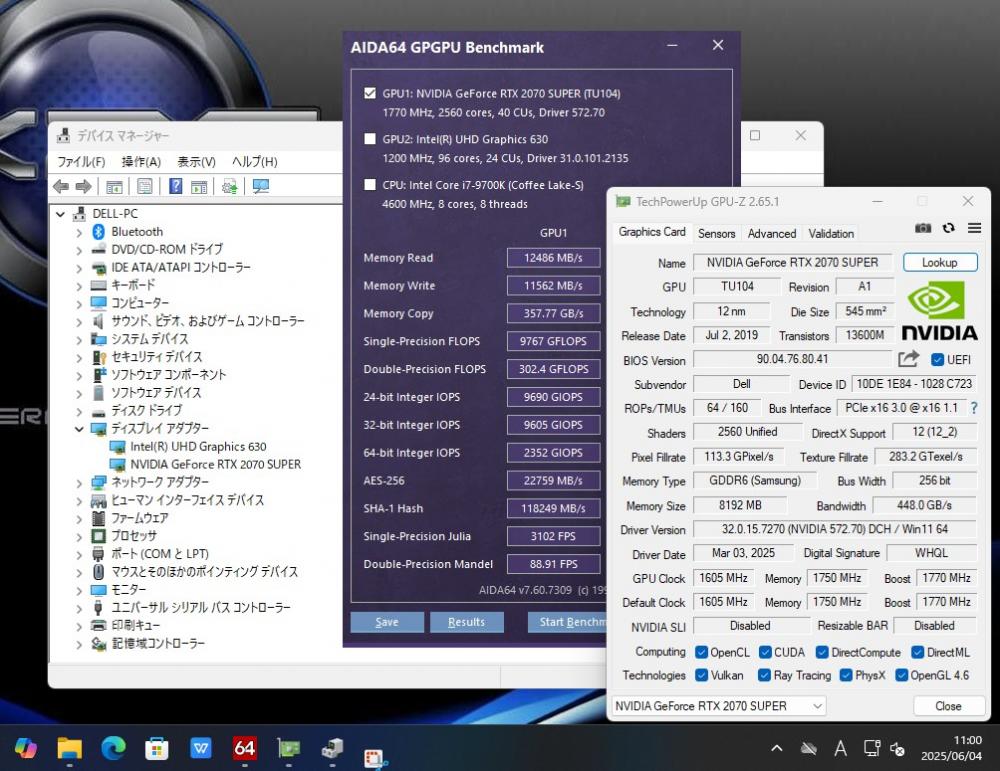Click the Lookup button in GPU-Z

pyautogui.click(x=939, y=262)
